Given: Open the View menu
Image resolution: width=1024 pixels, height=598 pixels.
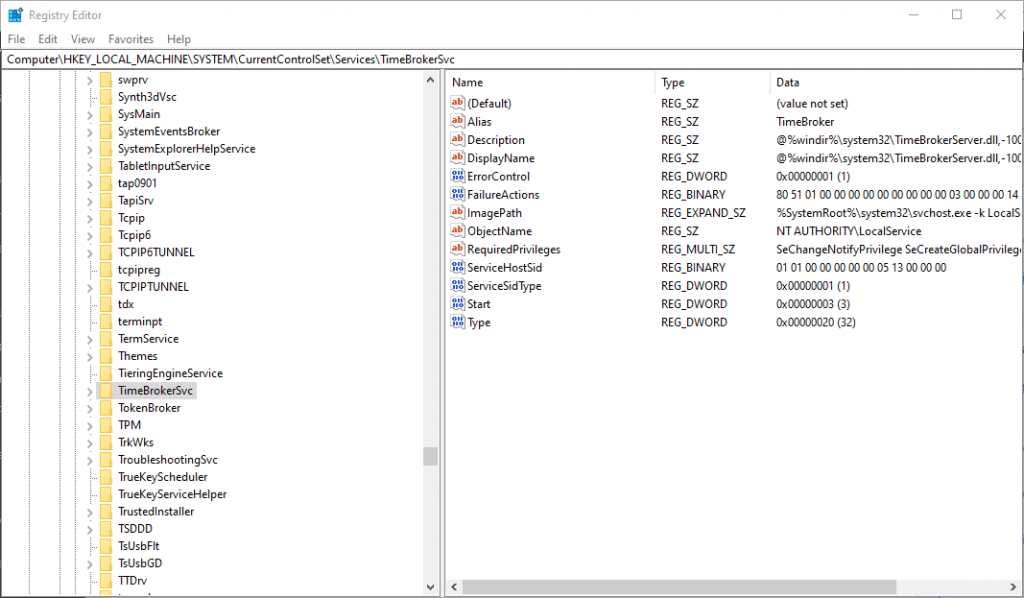Looking at the screenshot, I should [83, 39].
